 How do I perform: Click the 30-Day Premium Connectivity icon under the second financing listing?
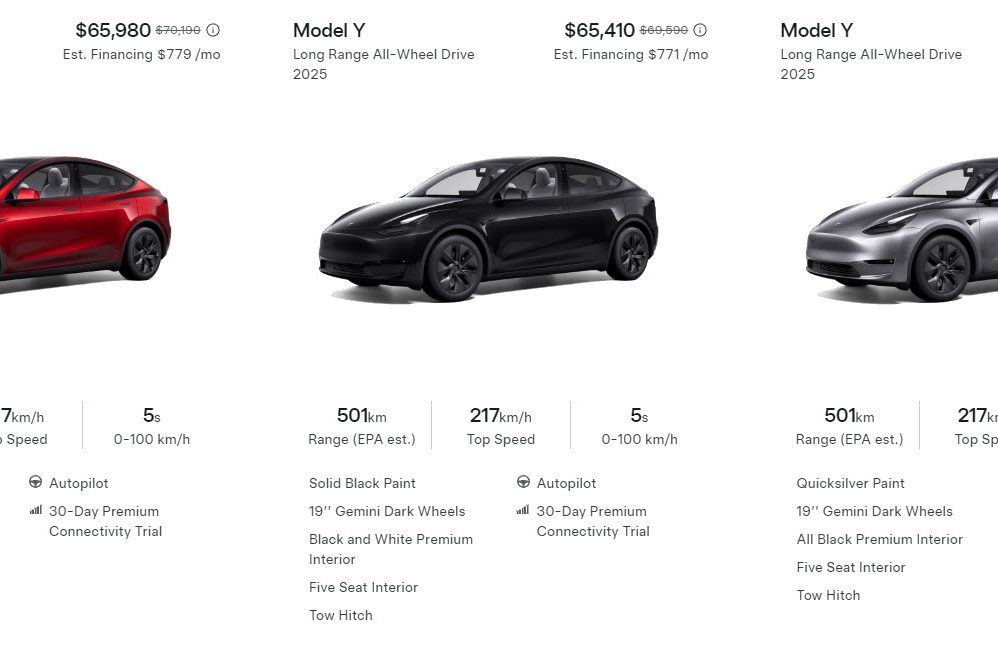(523, 511)
